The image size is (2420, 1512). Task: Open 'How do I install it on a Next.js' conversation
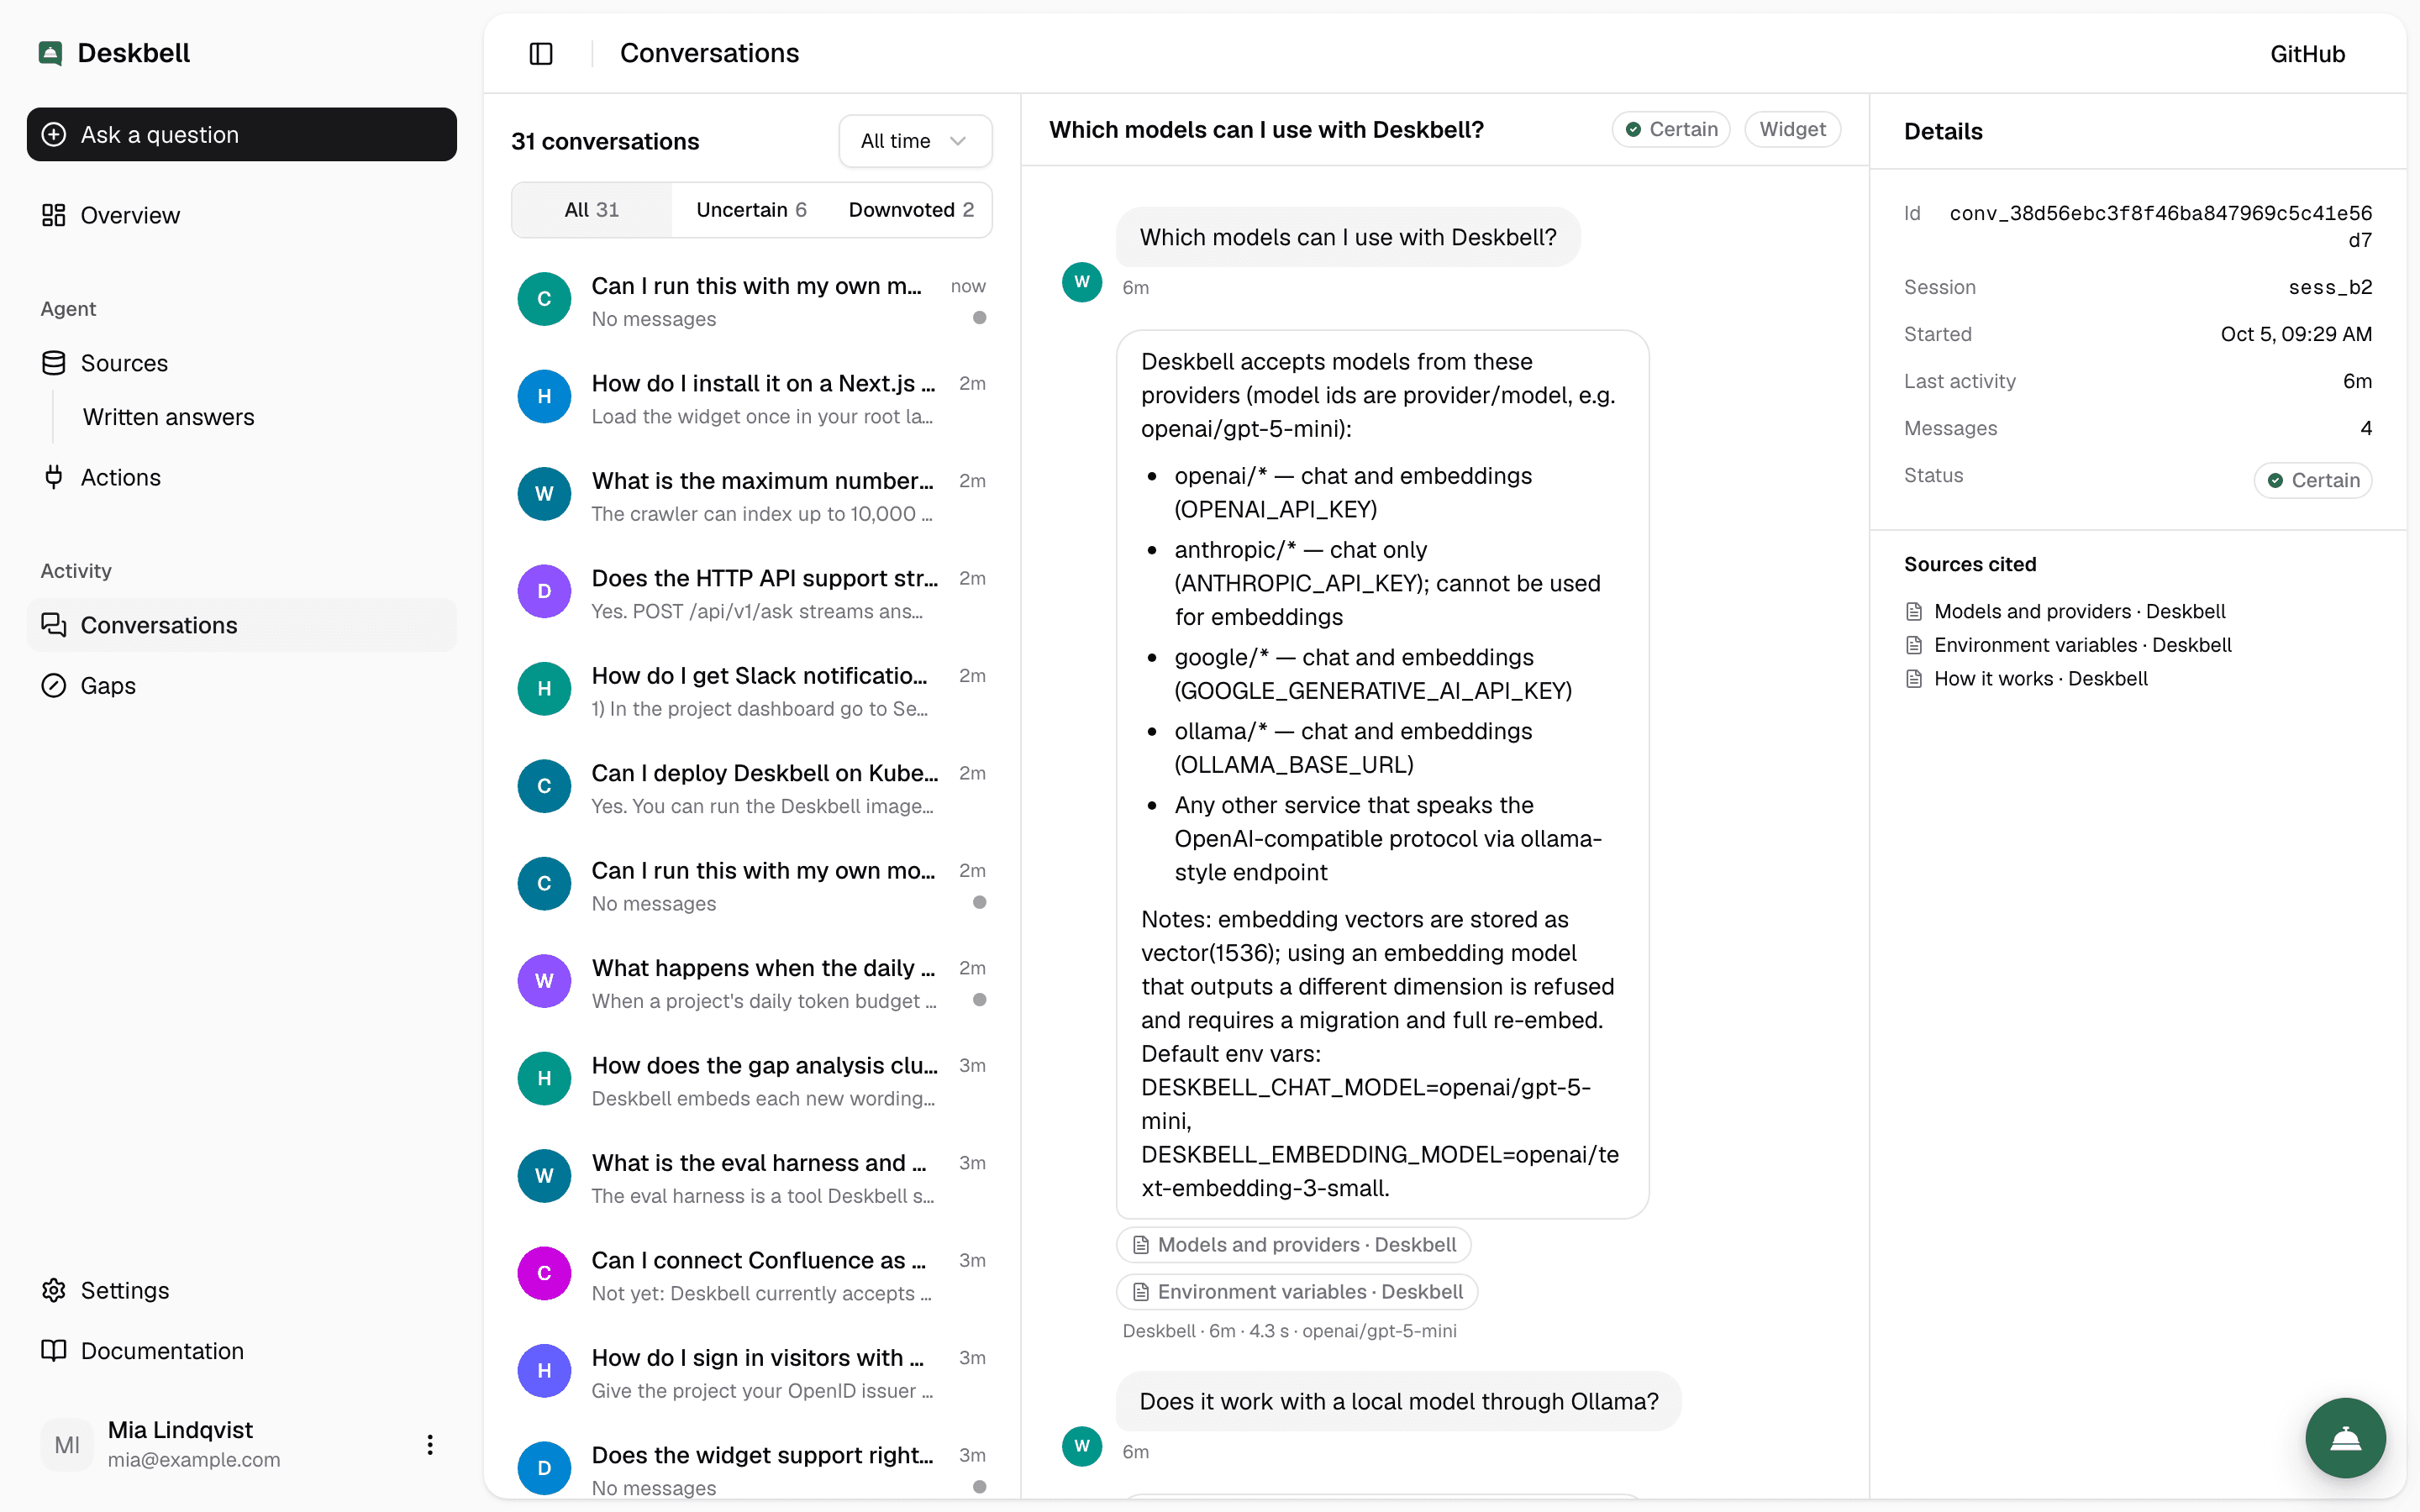752,398
